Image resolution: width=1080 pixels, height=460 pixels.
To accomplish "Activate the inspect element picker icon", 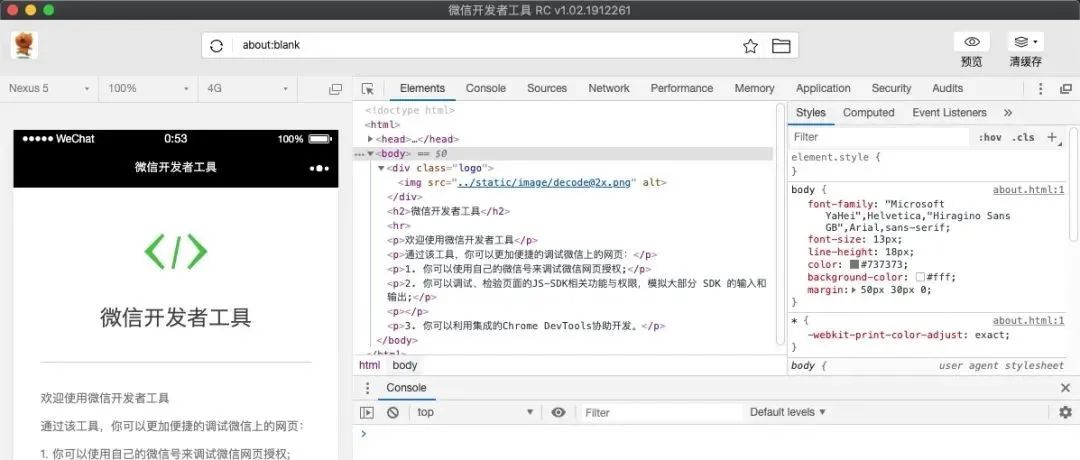I will point(368,89).
